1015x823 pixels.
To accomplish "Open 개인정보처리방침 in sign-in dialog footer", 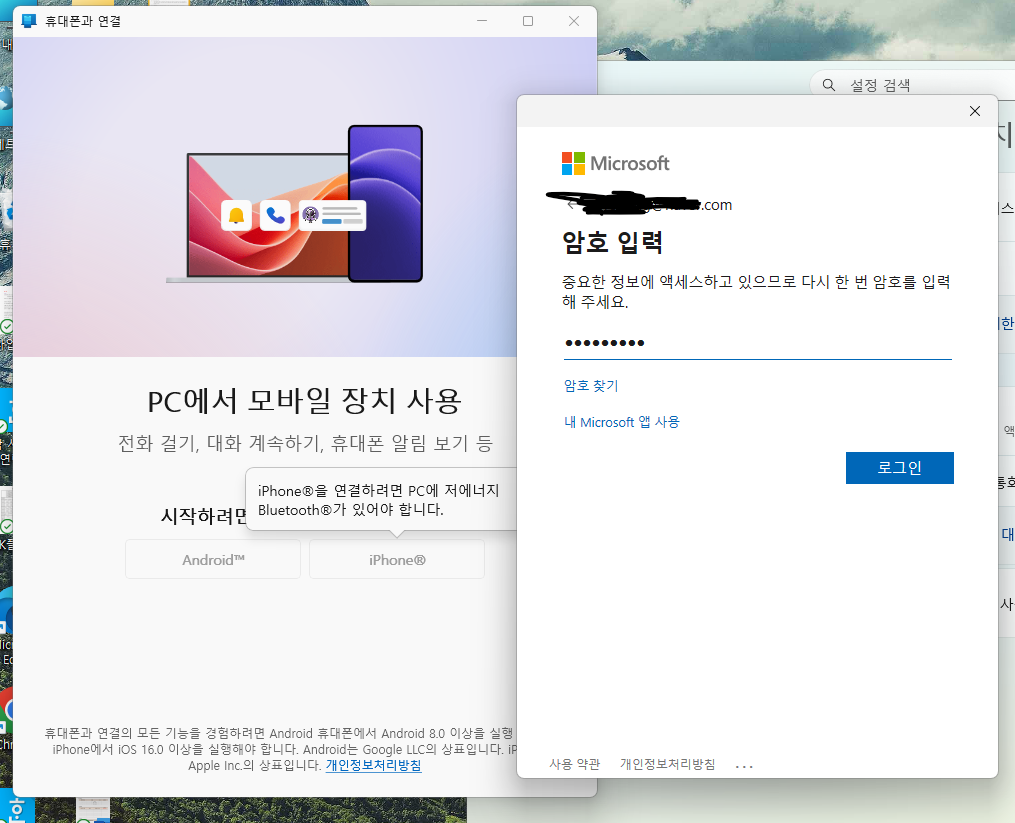I will click(667, 764).
